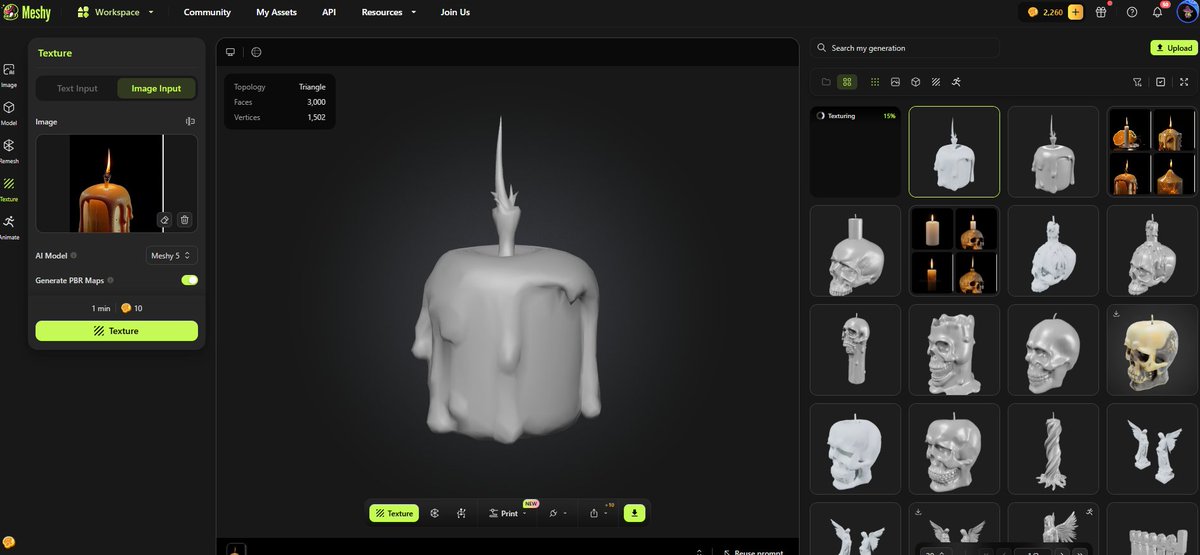Viewport: 1200px width, 555px height.
Task: Open the Model tool in left sidebar
Action: tap(9, 112)
